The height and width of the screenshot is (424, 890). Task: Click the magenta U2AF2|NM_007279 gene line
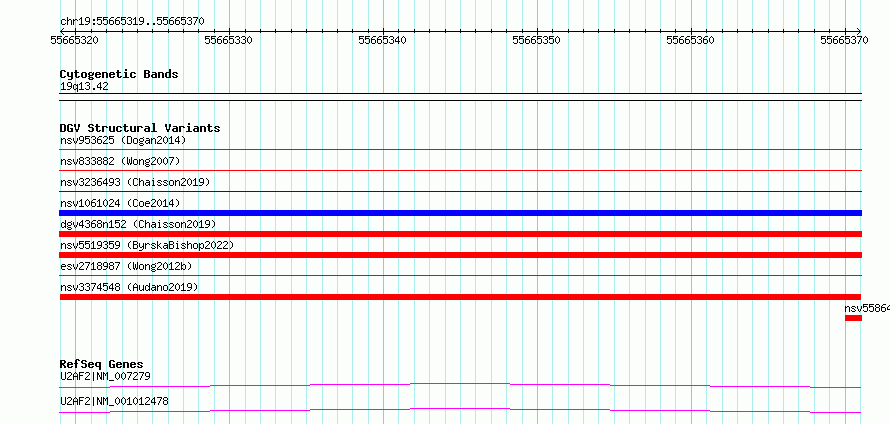click(x=460, y=385)
